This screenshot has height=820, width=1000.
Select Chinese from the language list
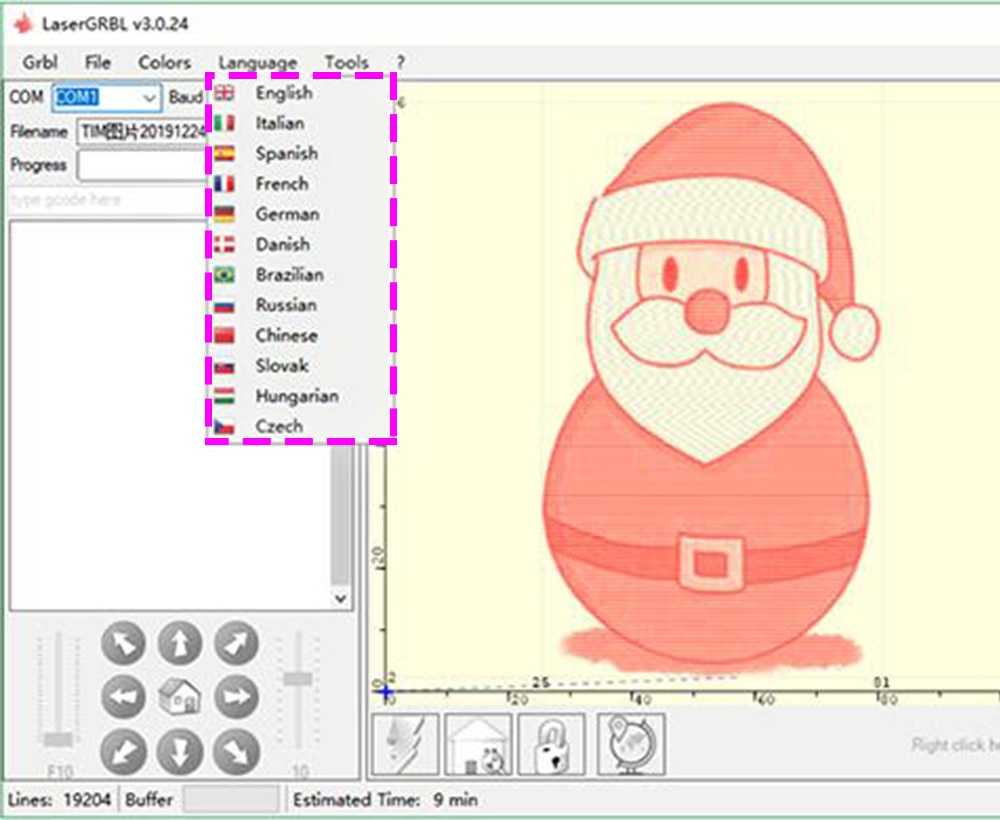pyautogui.click(x=286, y=335)
